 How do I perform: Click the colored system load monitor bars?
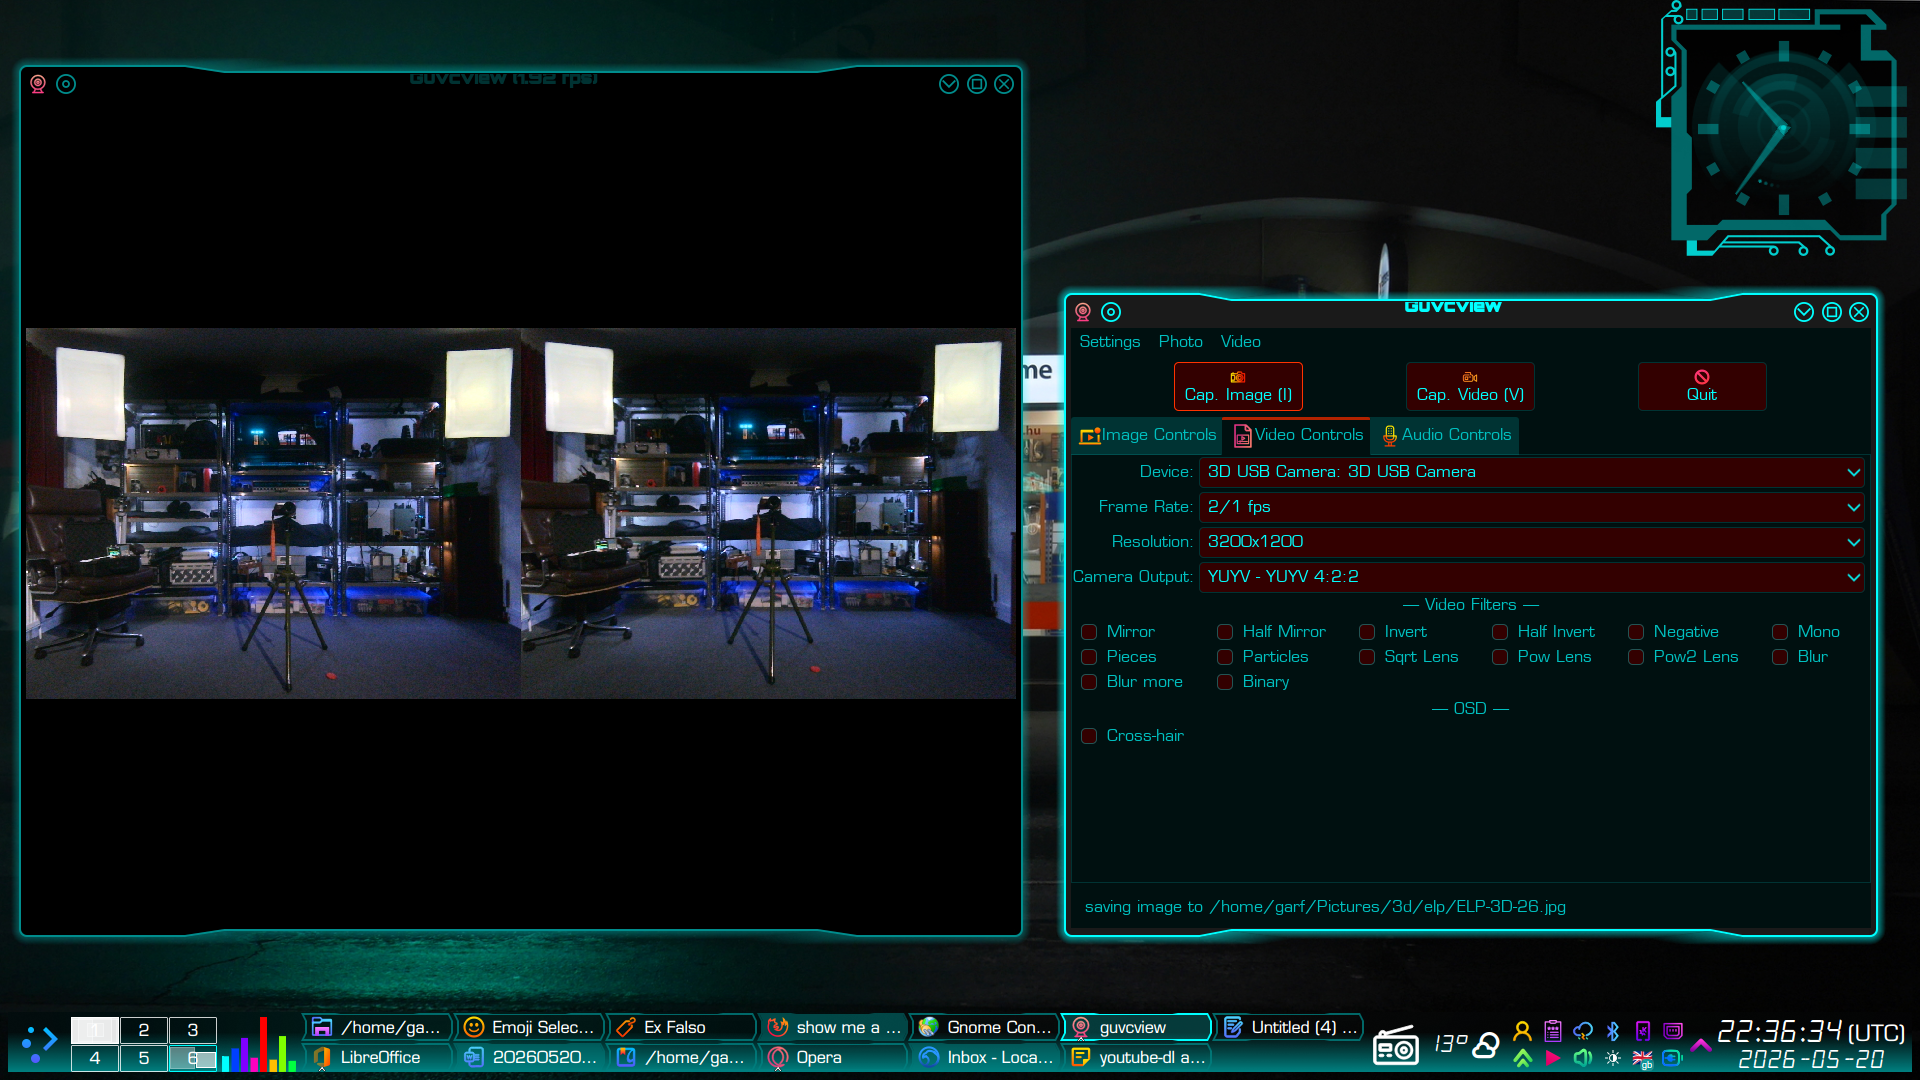coord(259,1044)
